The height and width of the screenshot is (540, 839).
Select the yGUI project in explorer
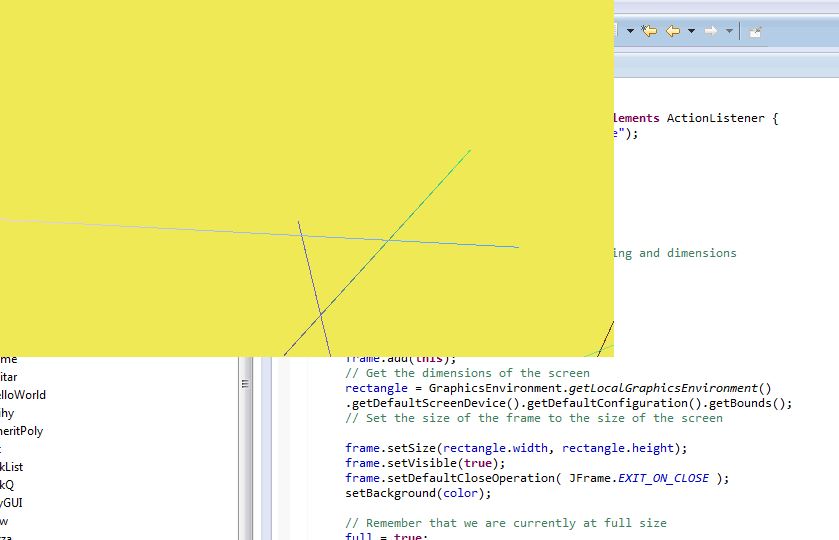(11, 503)
